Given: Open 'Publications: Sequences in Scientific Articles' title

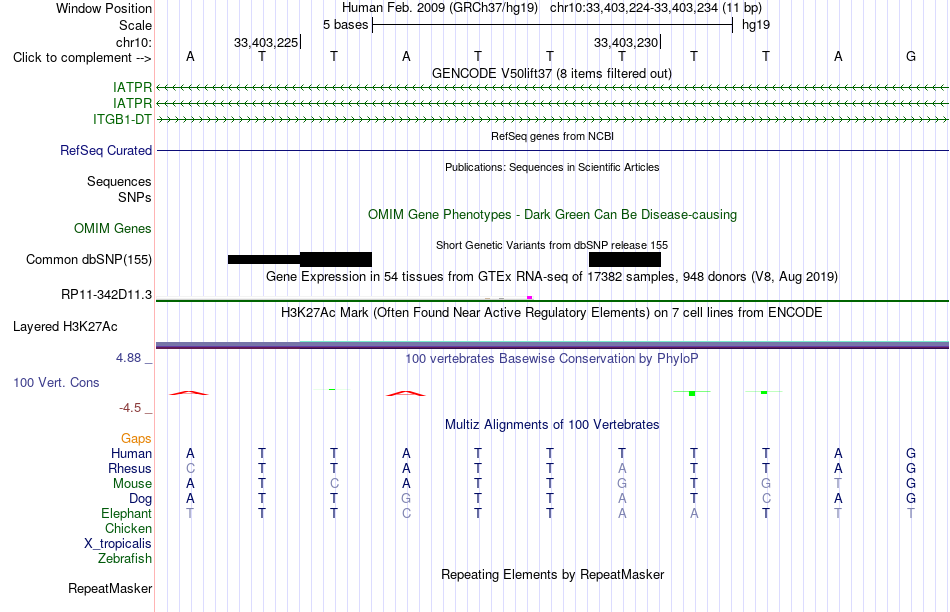Looking at the screenshot, I should click(552, 167).
